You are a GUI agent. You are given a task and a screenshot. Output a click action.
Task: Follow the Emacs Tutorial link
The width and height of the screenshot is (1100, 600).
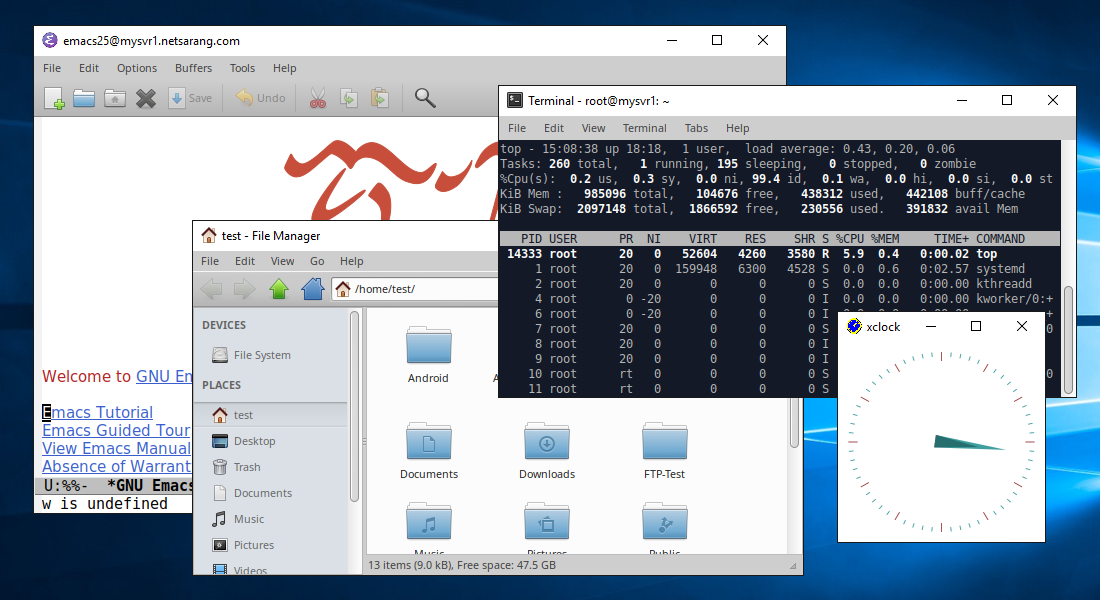(98, 412)
